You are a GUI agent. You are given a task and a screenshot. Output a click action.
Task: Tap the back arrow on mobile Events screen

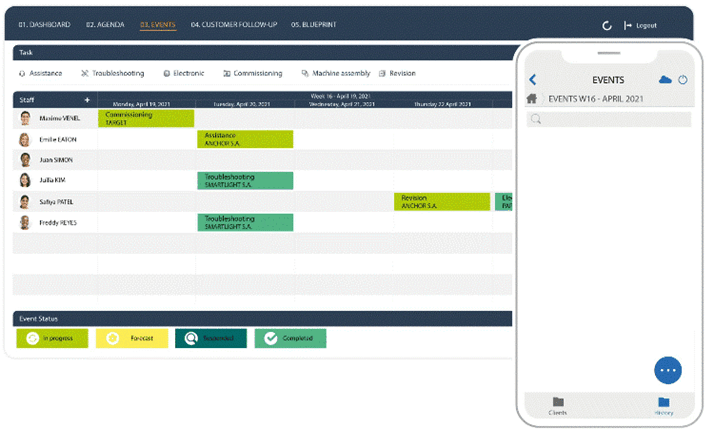(x=532, y=80)
